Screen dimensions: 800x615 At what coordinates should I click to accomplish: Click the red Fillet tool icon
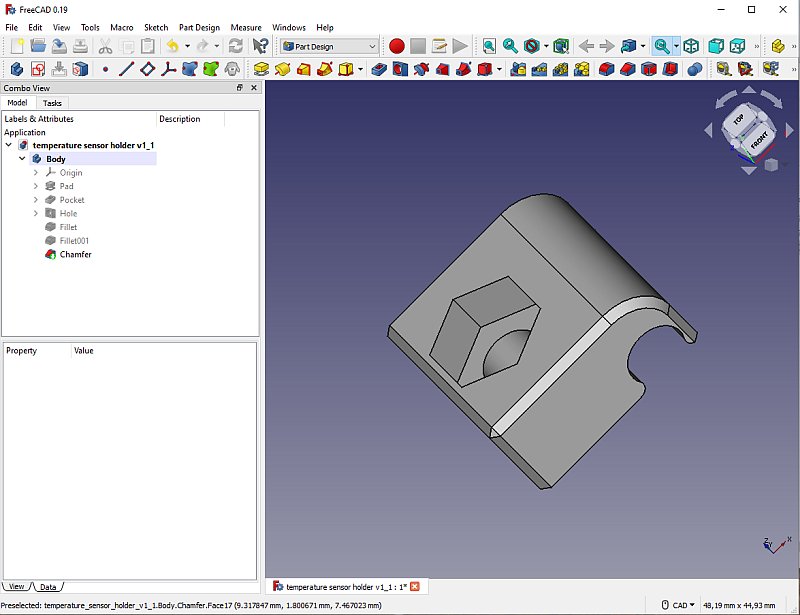point(607,69)
